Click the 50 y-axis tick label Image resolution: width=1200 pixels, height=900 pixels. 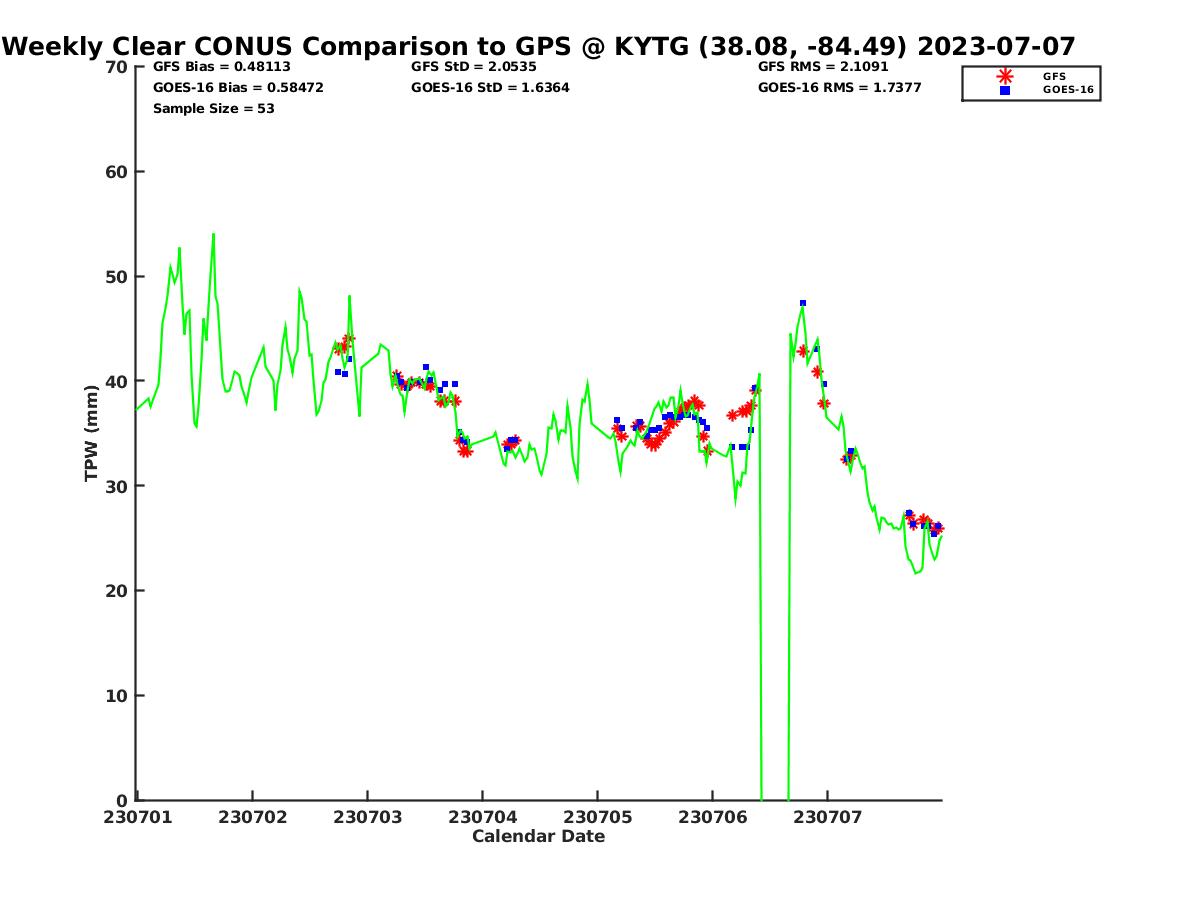(117, 277)
